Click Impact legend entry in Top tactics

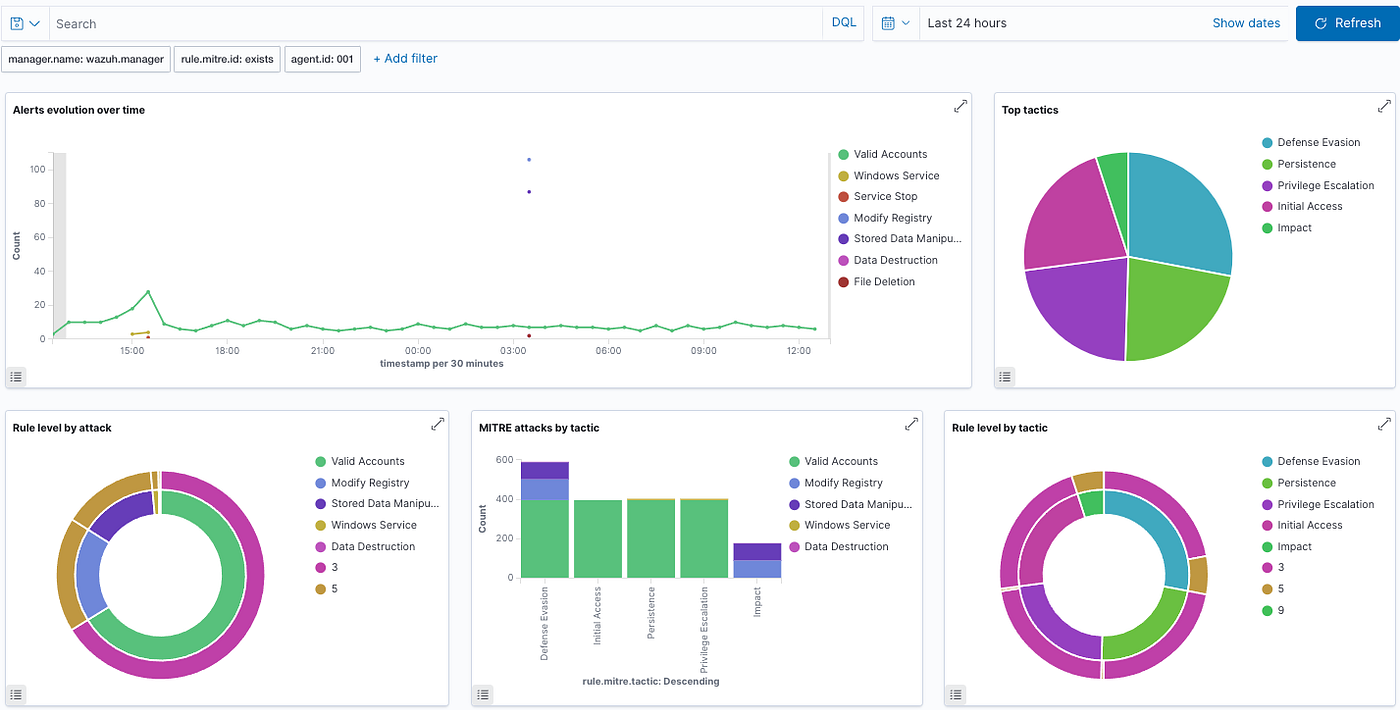click(x=1286, y=228)
